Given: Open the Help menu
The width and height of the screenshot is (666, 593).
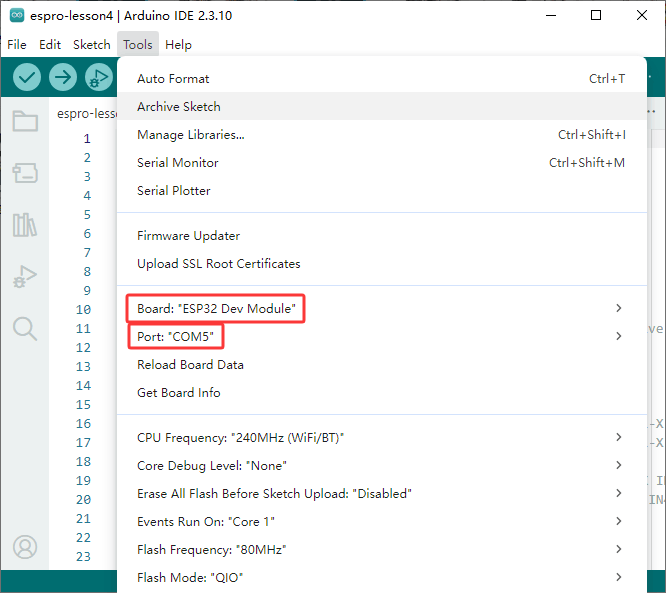Looking at the screenshot, I should coord(178,45).
